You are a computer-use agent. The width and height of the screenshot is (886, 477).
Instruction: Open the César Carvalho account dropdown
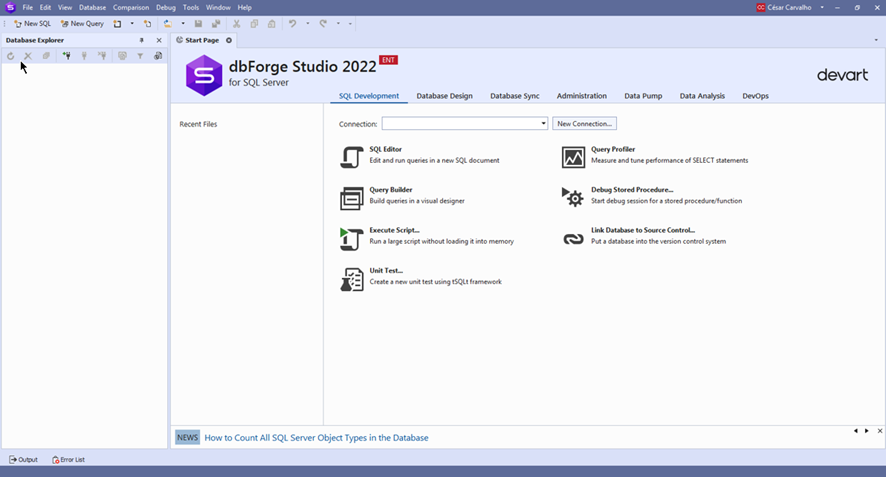click(x=822, y=8)
